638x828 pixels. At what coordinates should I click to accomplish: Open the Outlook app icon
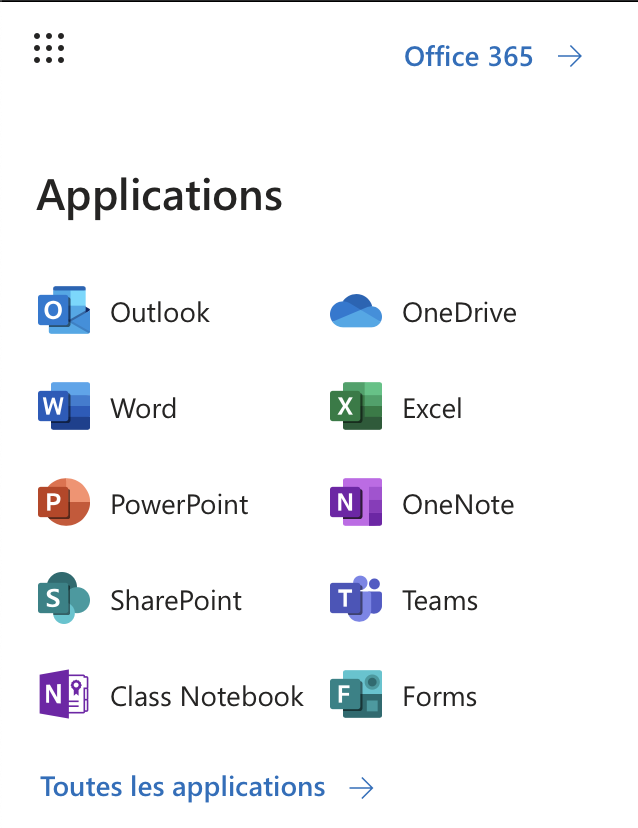pos(64,310)
